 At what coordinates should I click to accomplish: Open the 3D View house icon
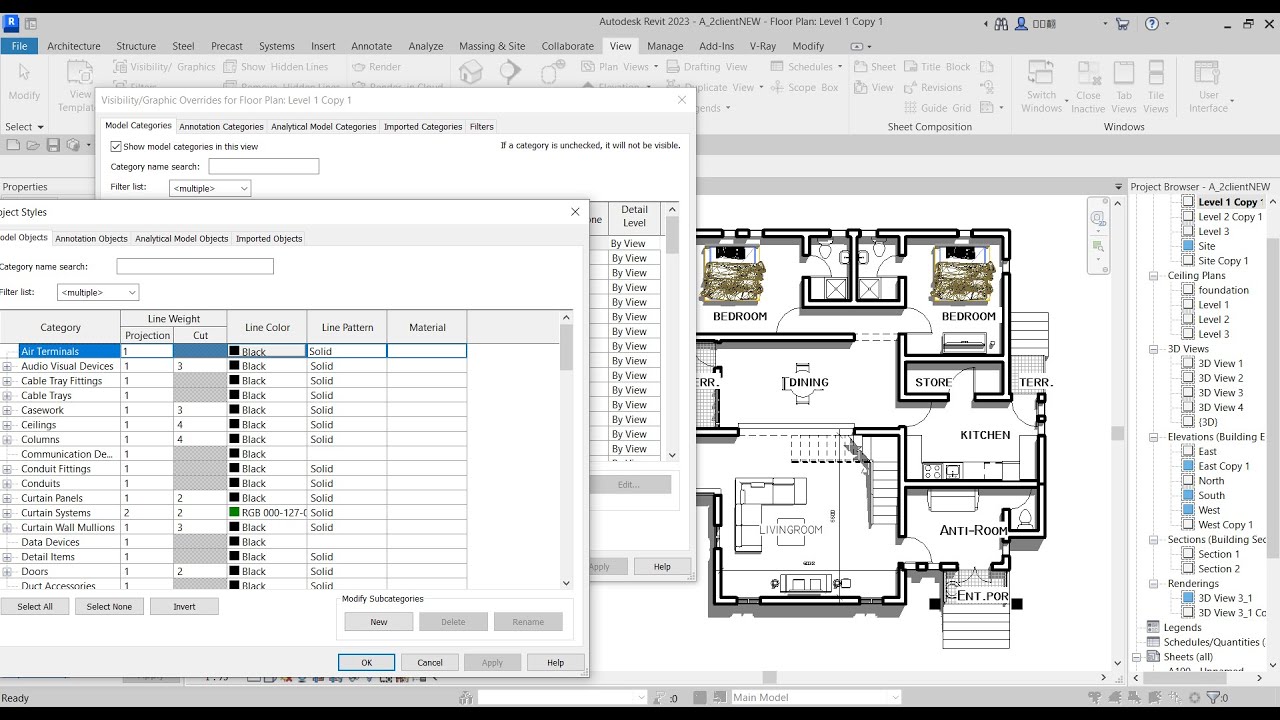471,71
